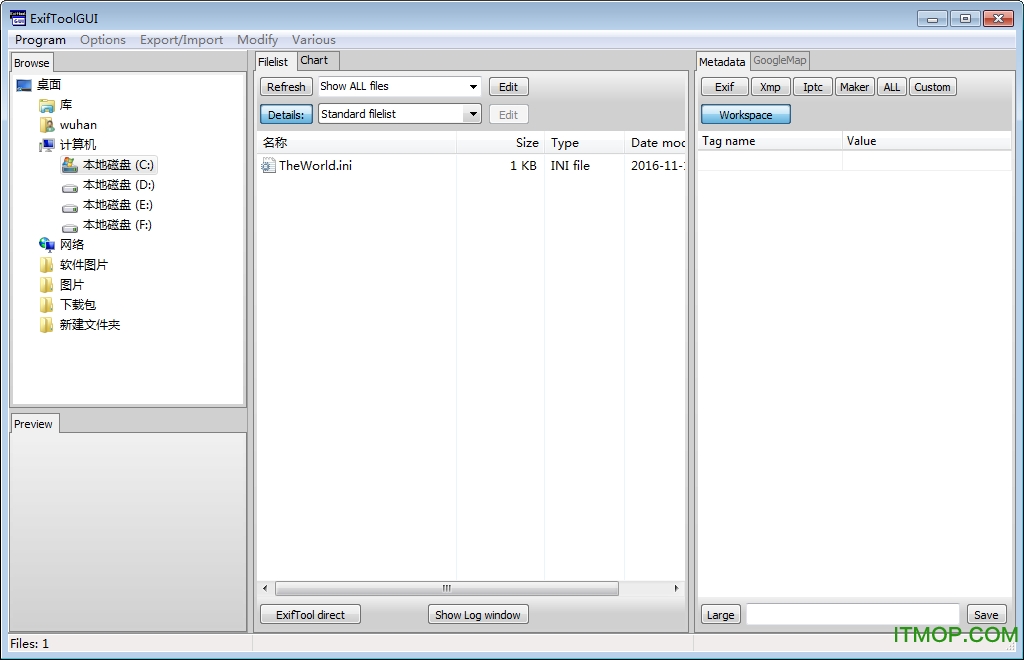
Task: Select the 软件图片 folder in tree
Action: tap(83, 265)
